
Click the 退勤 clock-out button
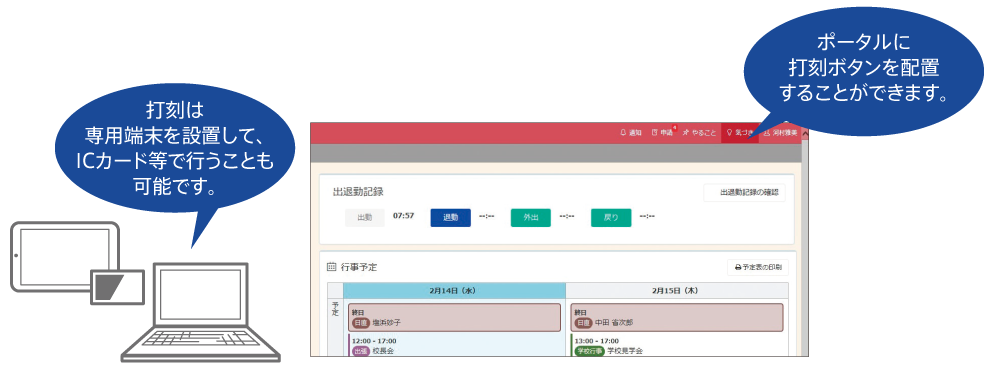click(x=450, y=217)
